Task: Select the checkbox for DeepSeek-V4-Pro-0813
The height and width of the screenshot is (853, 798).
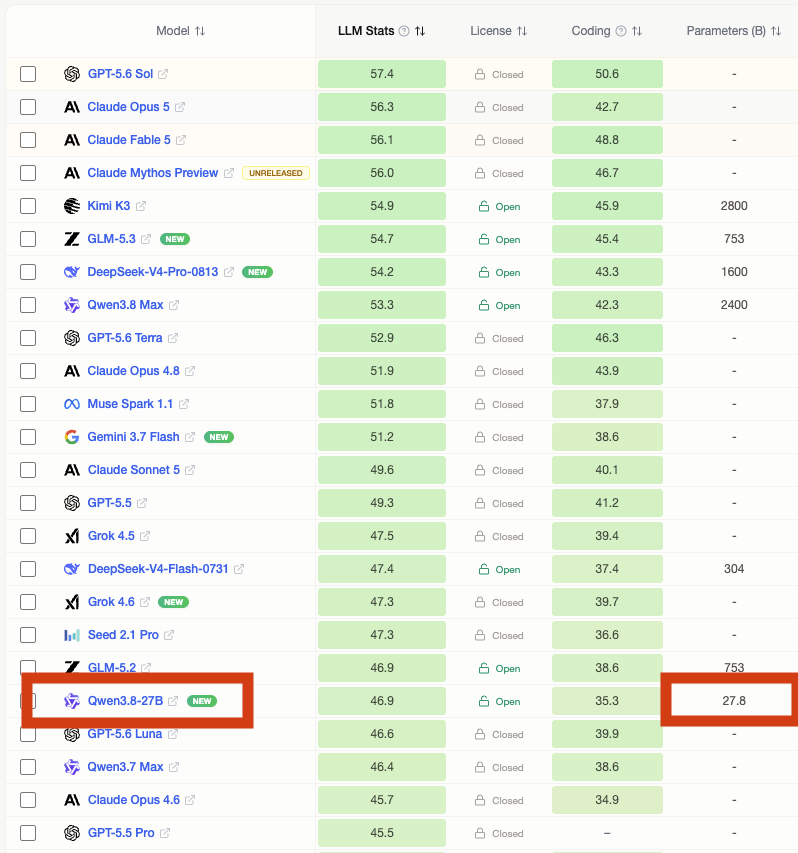Action: tap(28, 272)
